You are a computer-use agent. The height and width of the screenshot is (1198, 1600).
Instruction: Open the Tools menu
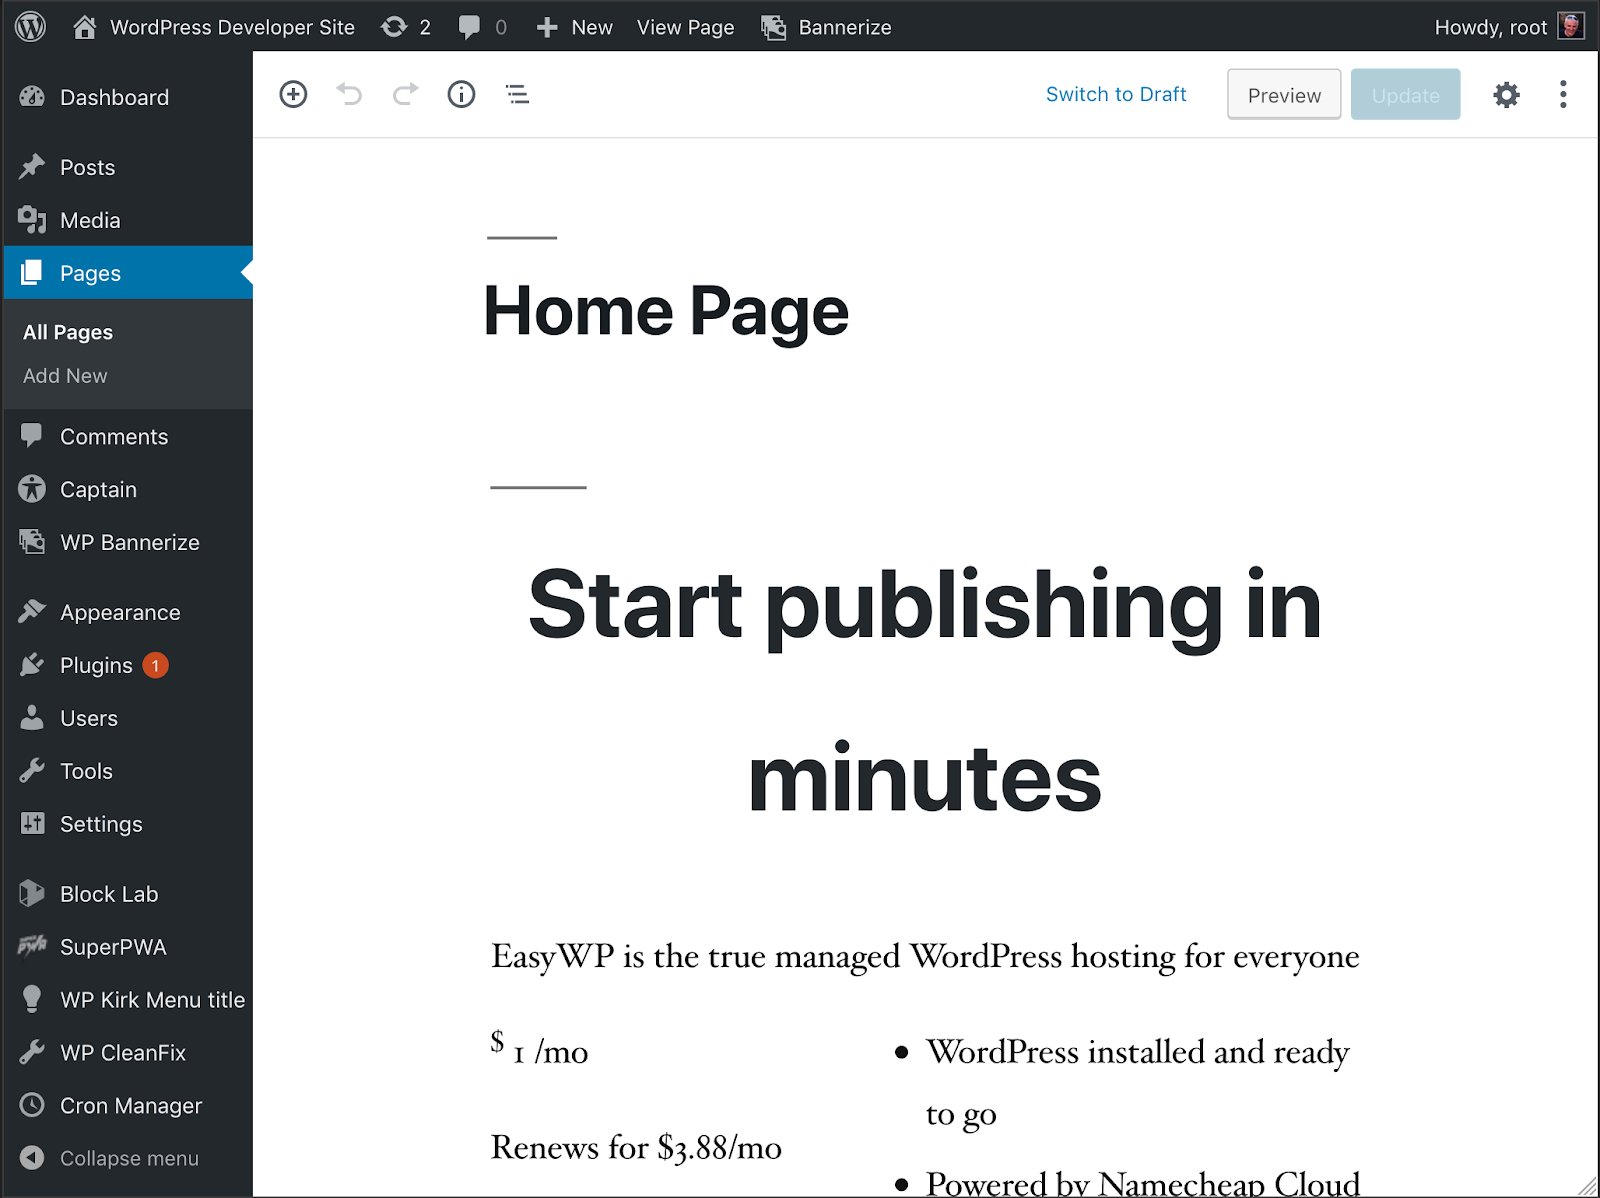coord(128,771)
